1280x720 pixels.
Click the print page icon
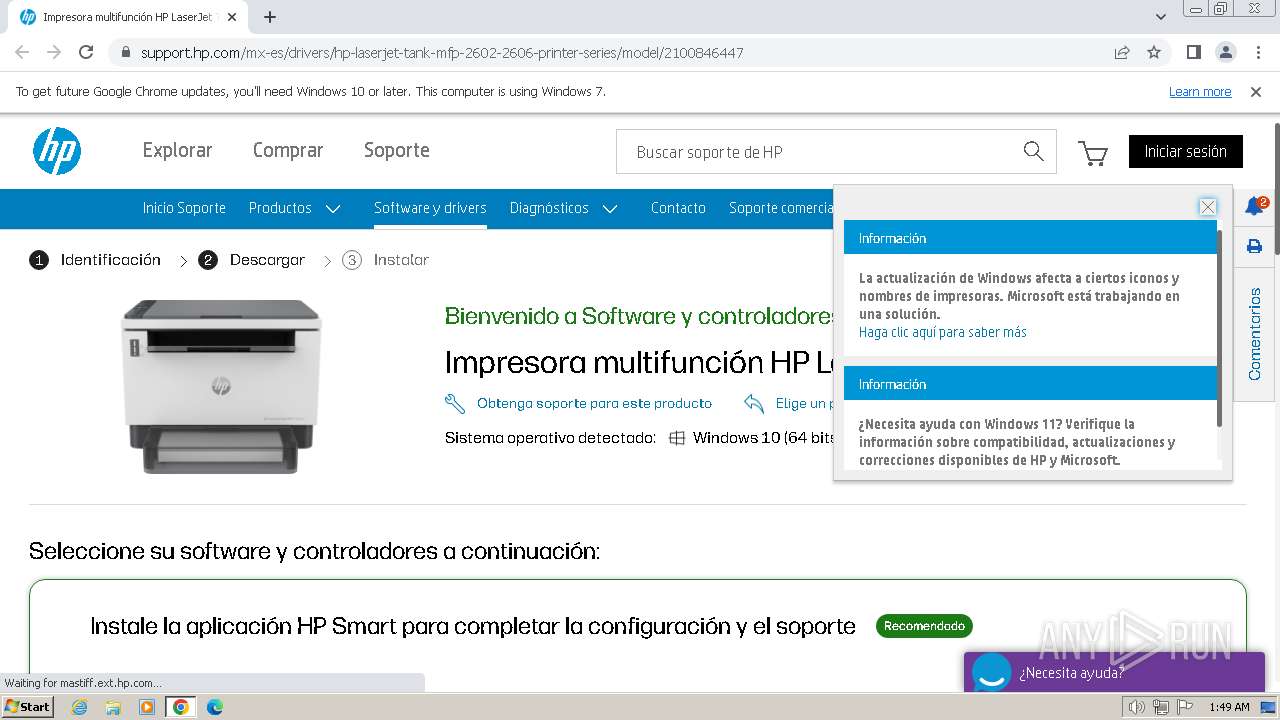[x=1254, y=246]
